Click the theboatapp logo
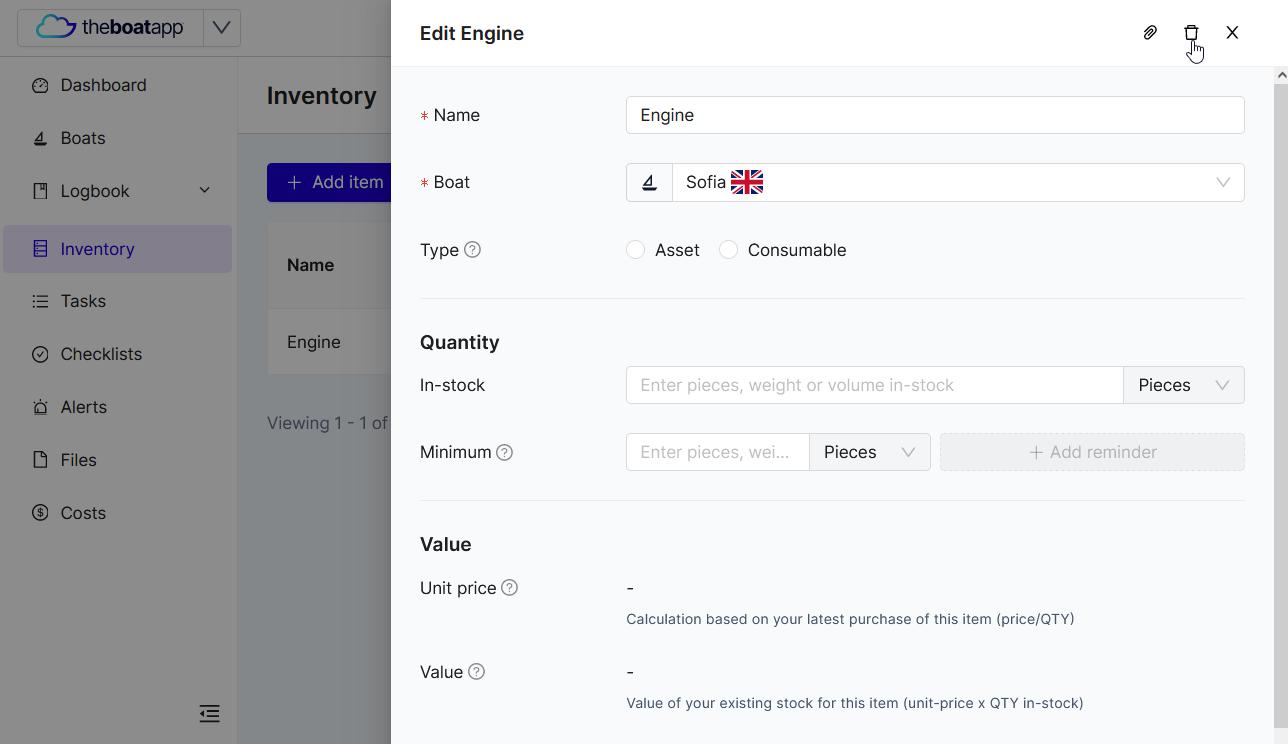Image resolution: width=1288 pixels, height=744 pixels. [x=110, y=27]
